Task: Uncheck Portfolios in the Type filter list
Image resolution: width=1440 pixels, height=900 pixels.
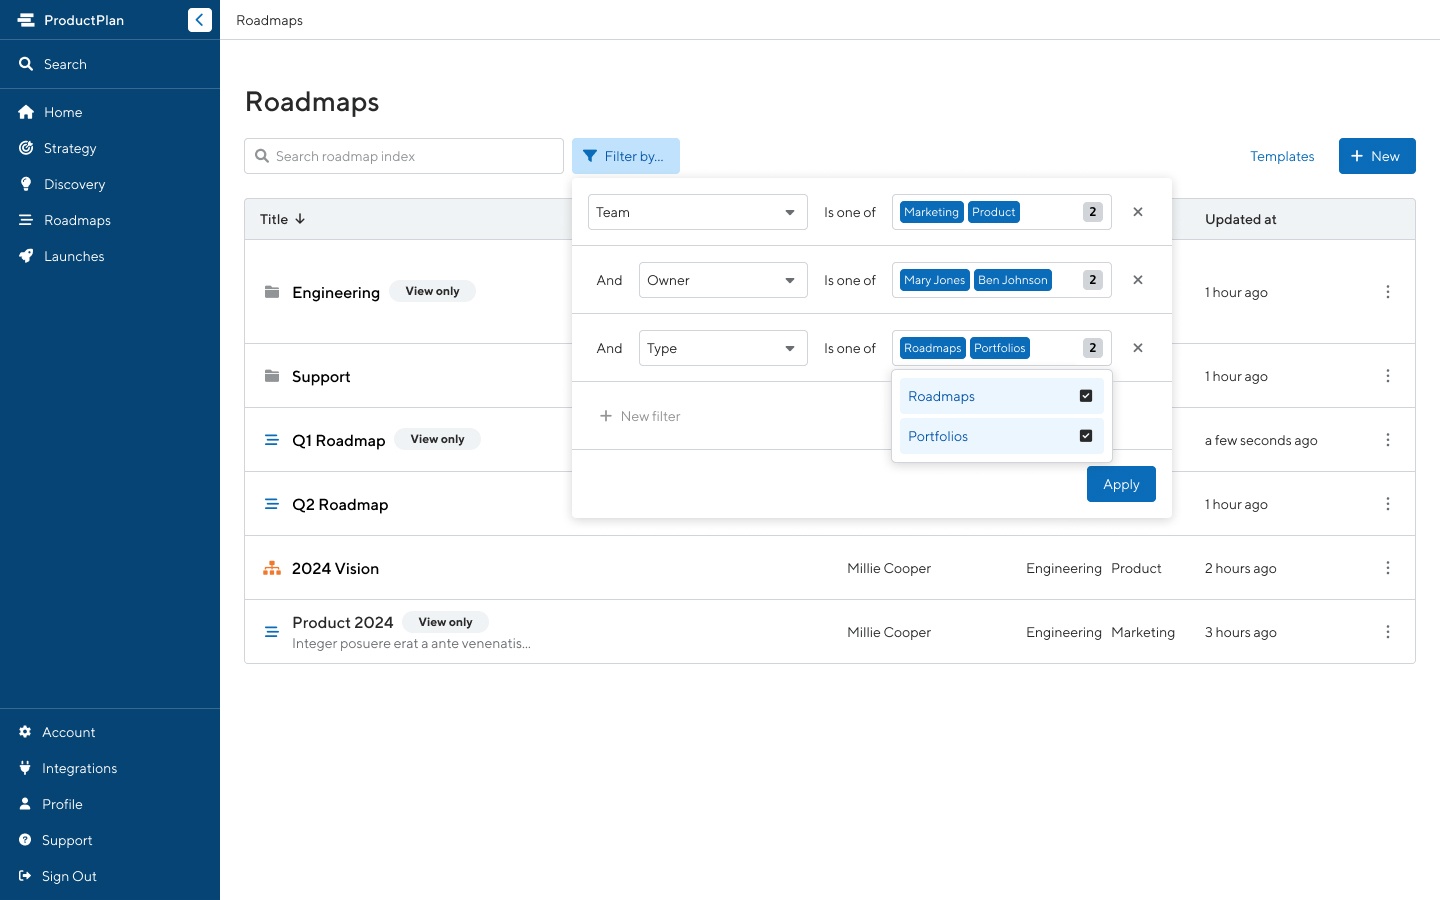Action: tap(1086, 436)
